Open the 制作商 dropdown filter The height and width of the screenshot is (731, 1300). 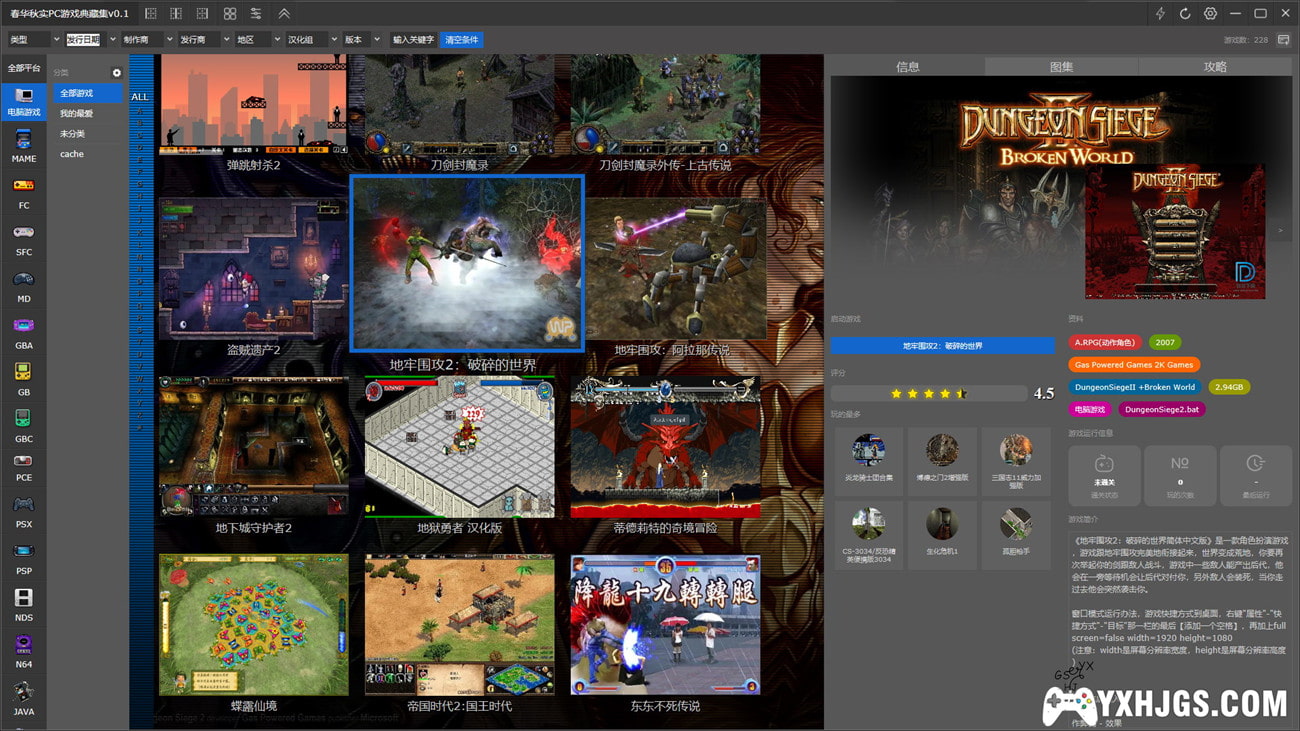pos(146,39)
